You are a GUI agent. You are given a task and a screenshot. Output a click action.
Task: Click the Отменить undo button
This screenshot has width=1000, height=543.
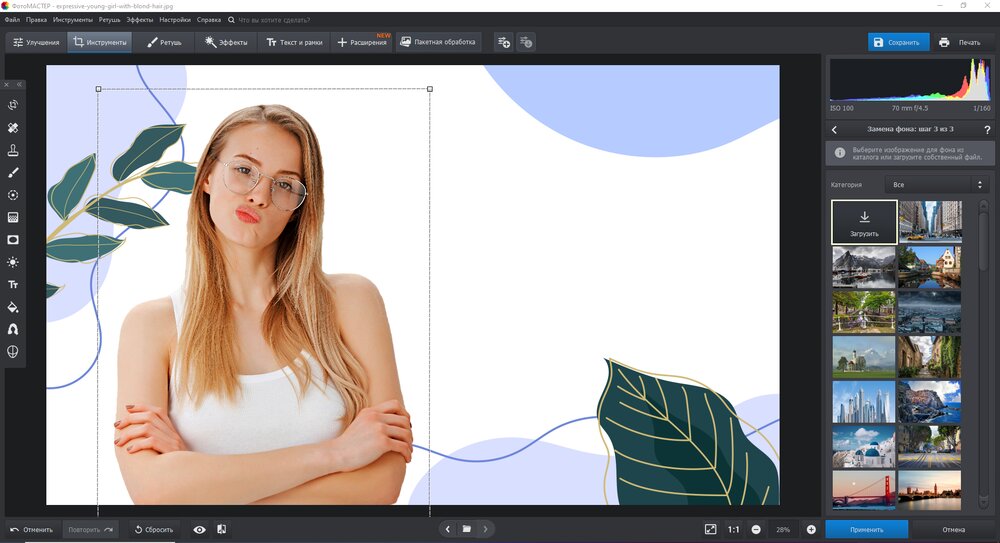coord(31,530)
